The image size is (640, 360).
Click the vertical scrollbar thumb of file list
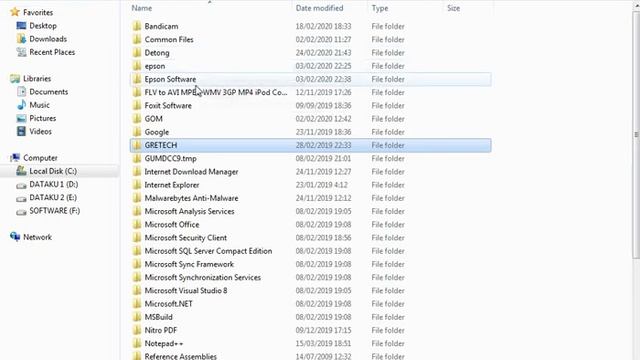coord(636,135)
